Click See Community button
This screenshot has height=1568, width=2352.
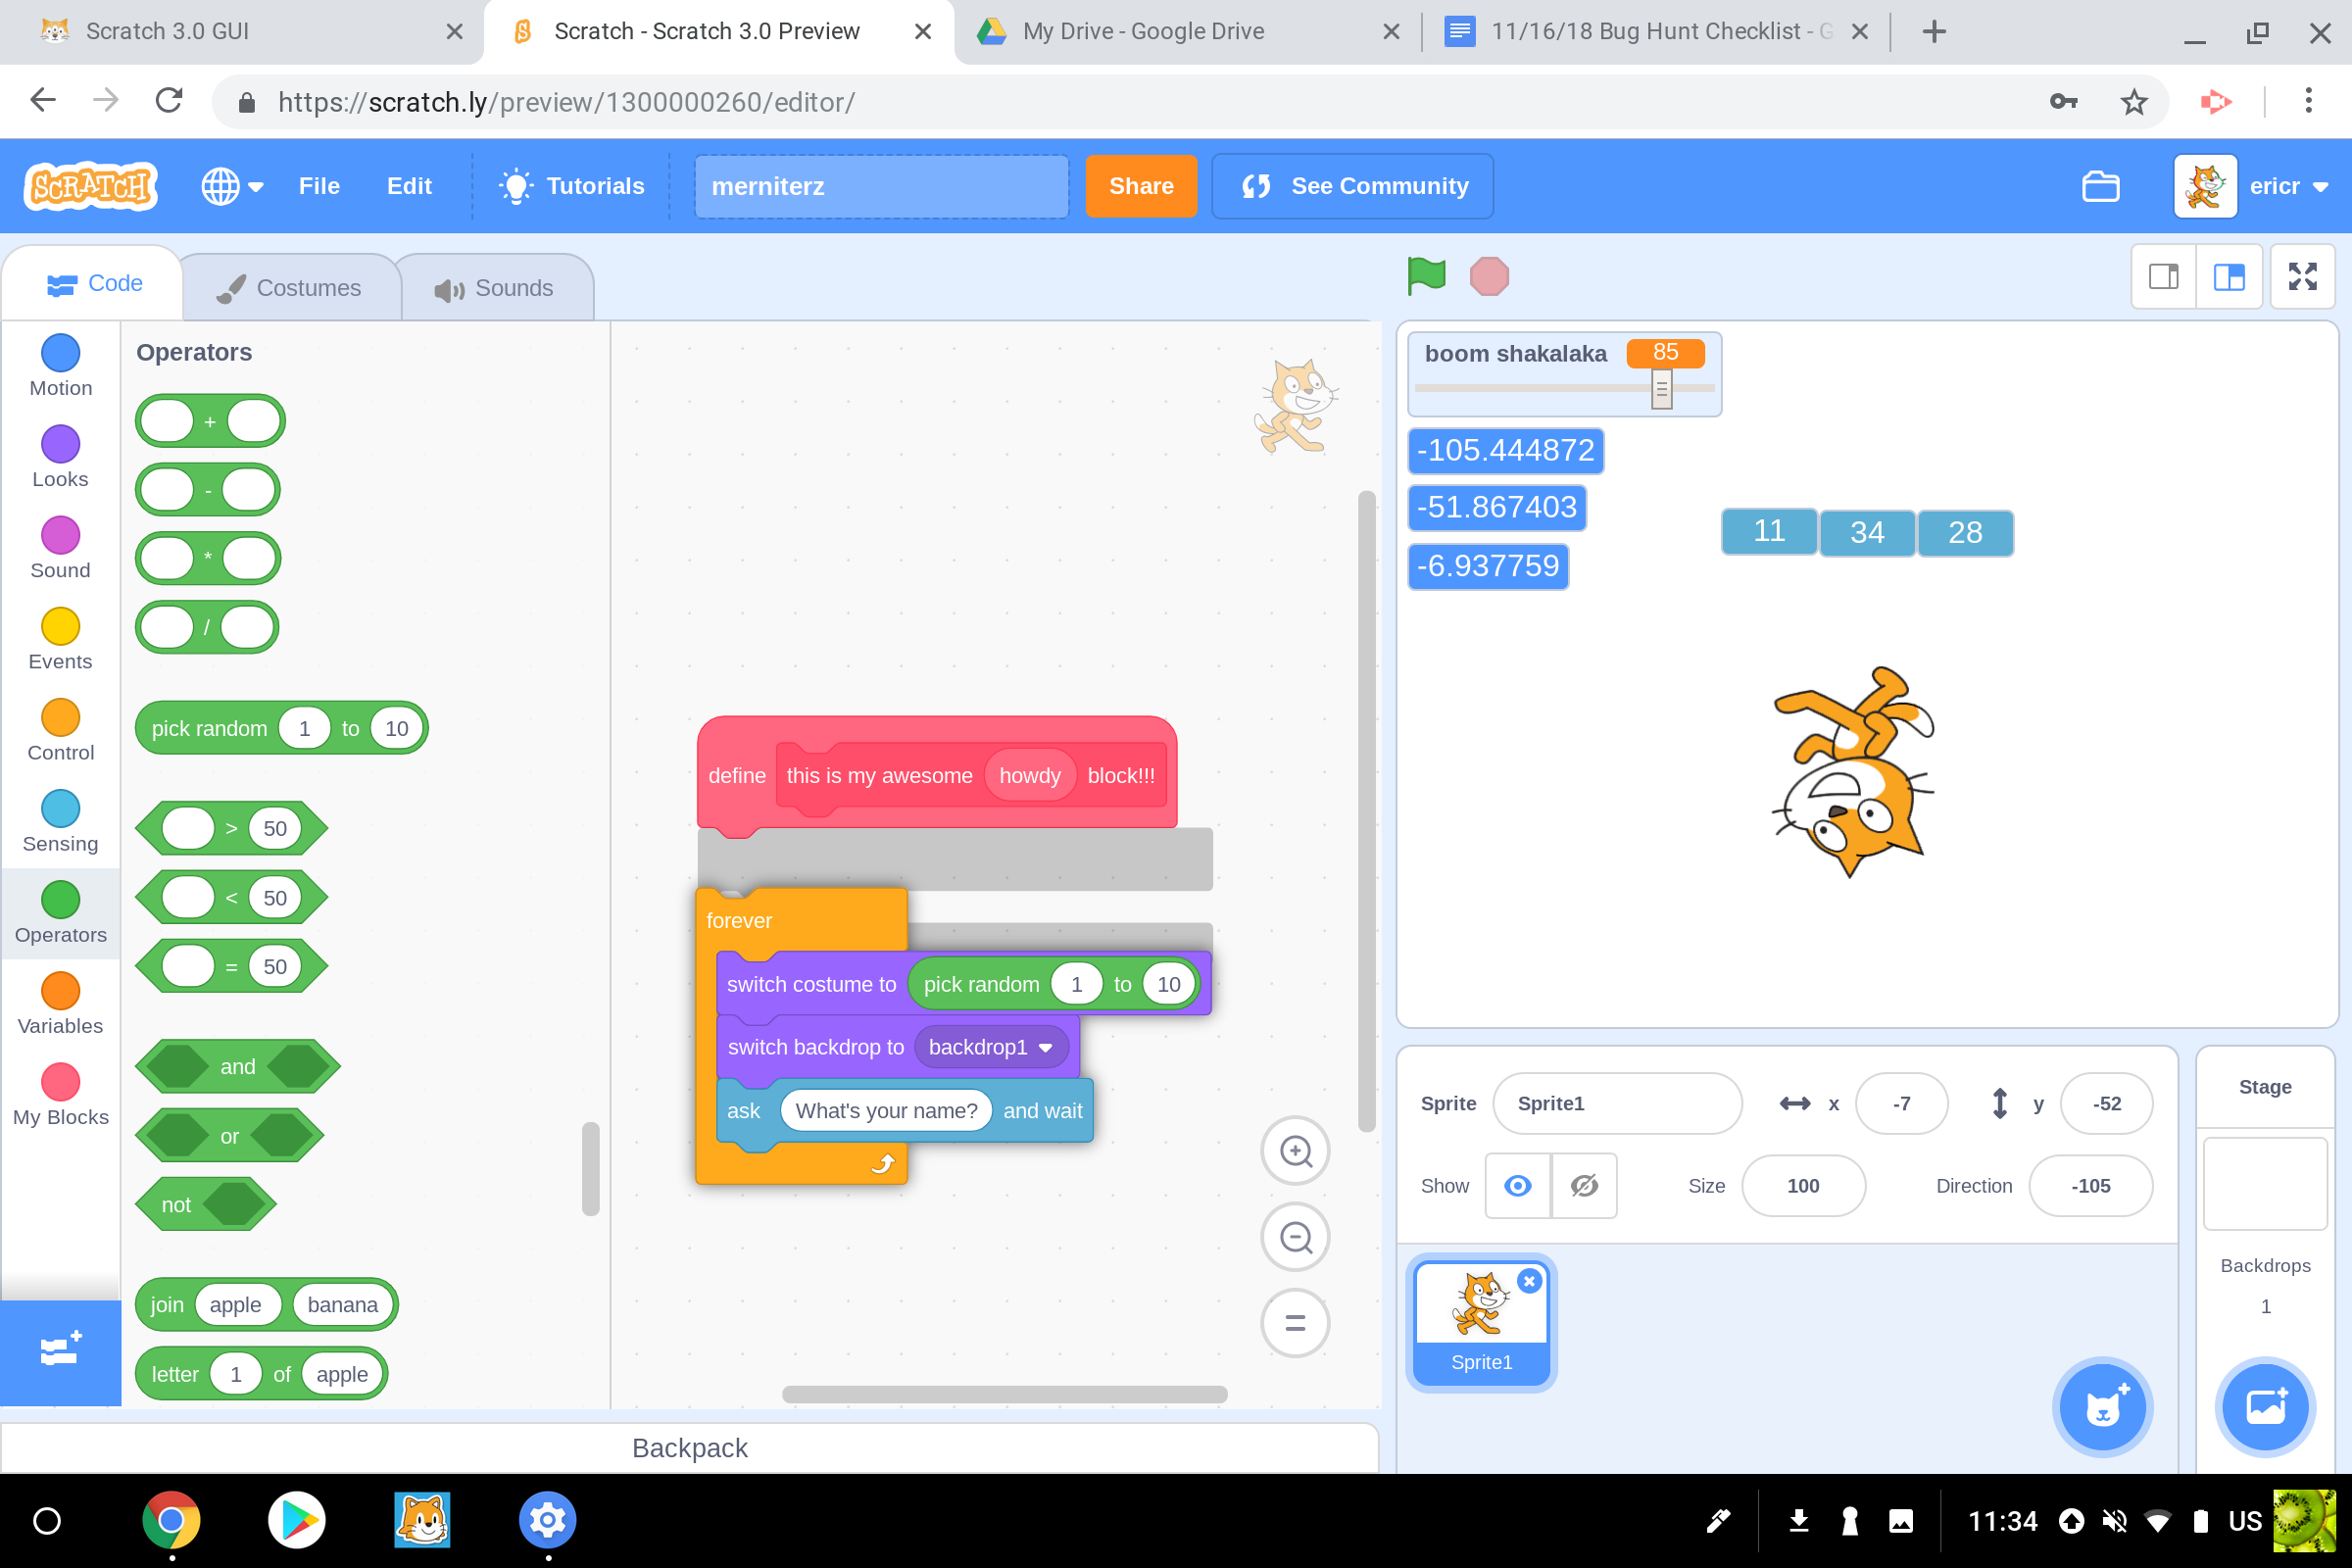[1352, 186]
